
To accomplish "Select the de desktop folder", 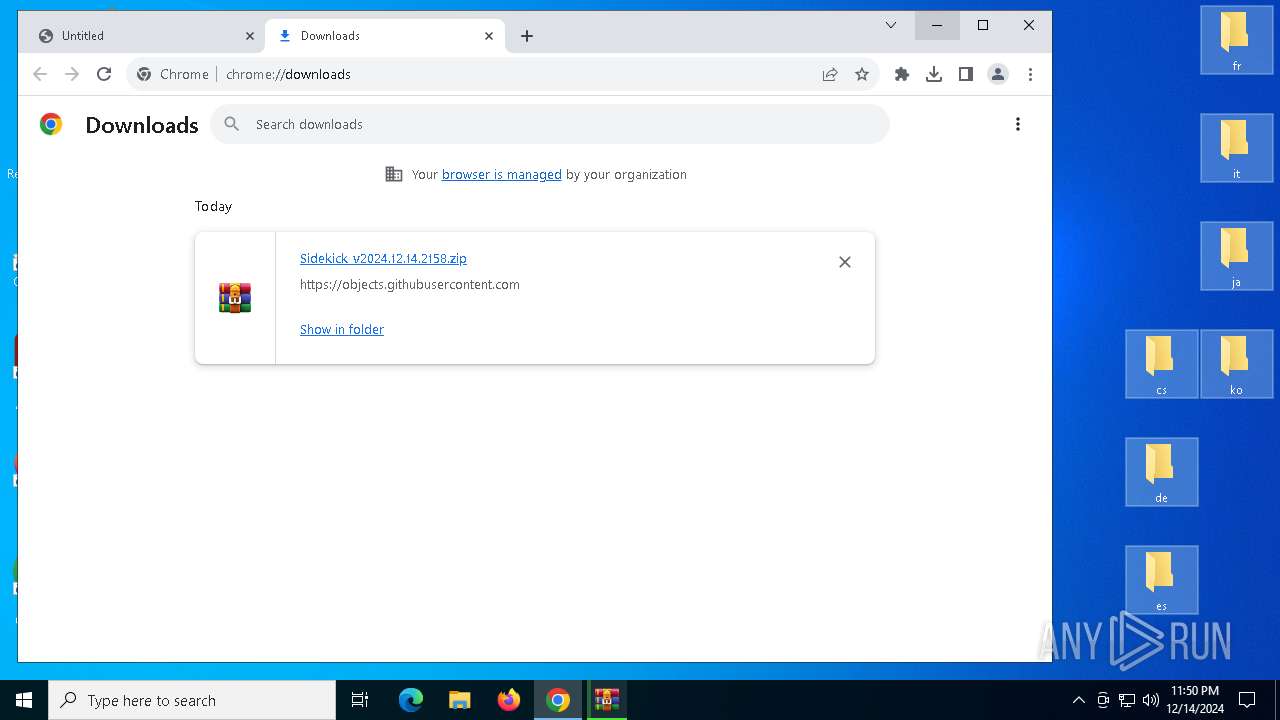I will (x=1161, y=471).
